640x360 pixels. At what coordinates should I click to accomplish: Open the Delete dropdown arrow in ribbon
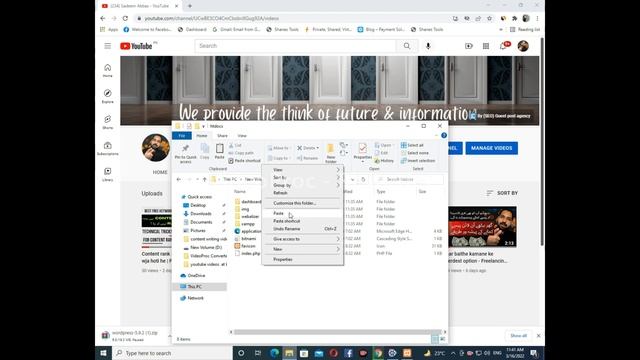(318, 148)
